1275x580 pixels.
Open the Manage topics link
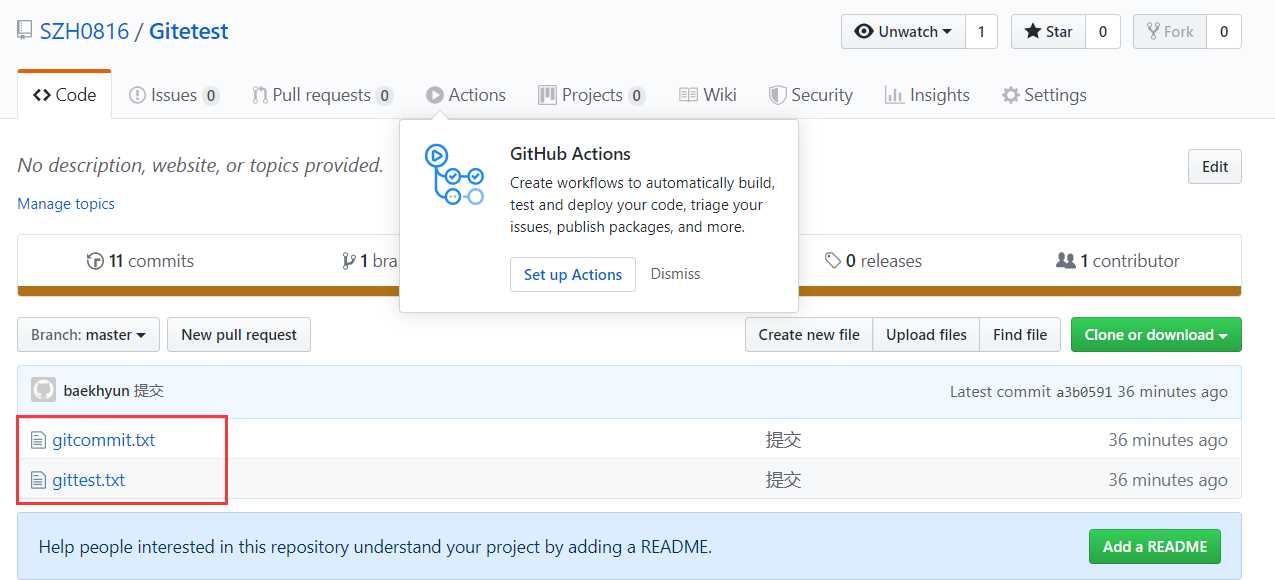point(66,204)
